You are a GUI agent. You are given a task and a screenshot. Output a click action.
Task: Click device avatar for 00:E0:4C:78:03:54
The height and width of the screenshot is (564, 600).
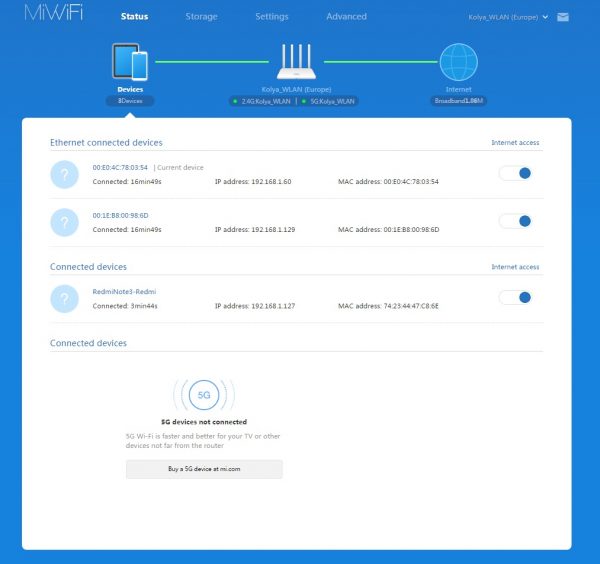coord(65,174)
